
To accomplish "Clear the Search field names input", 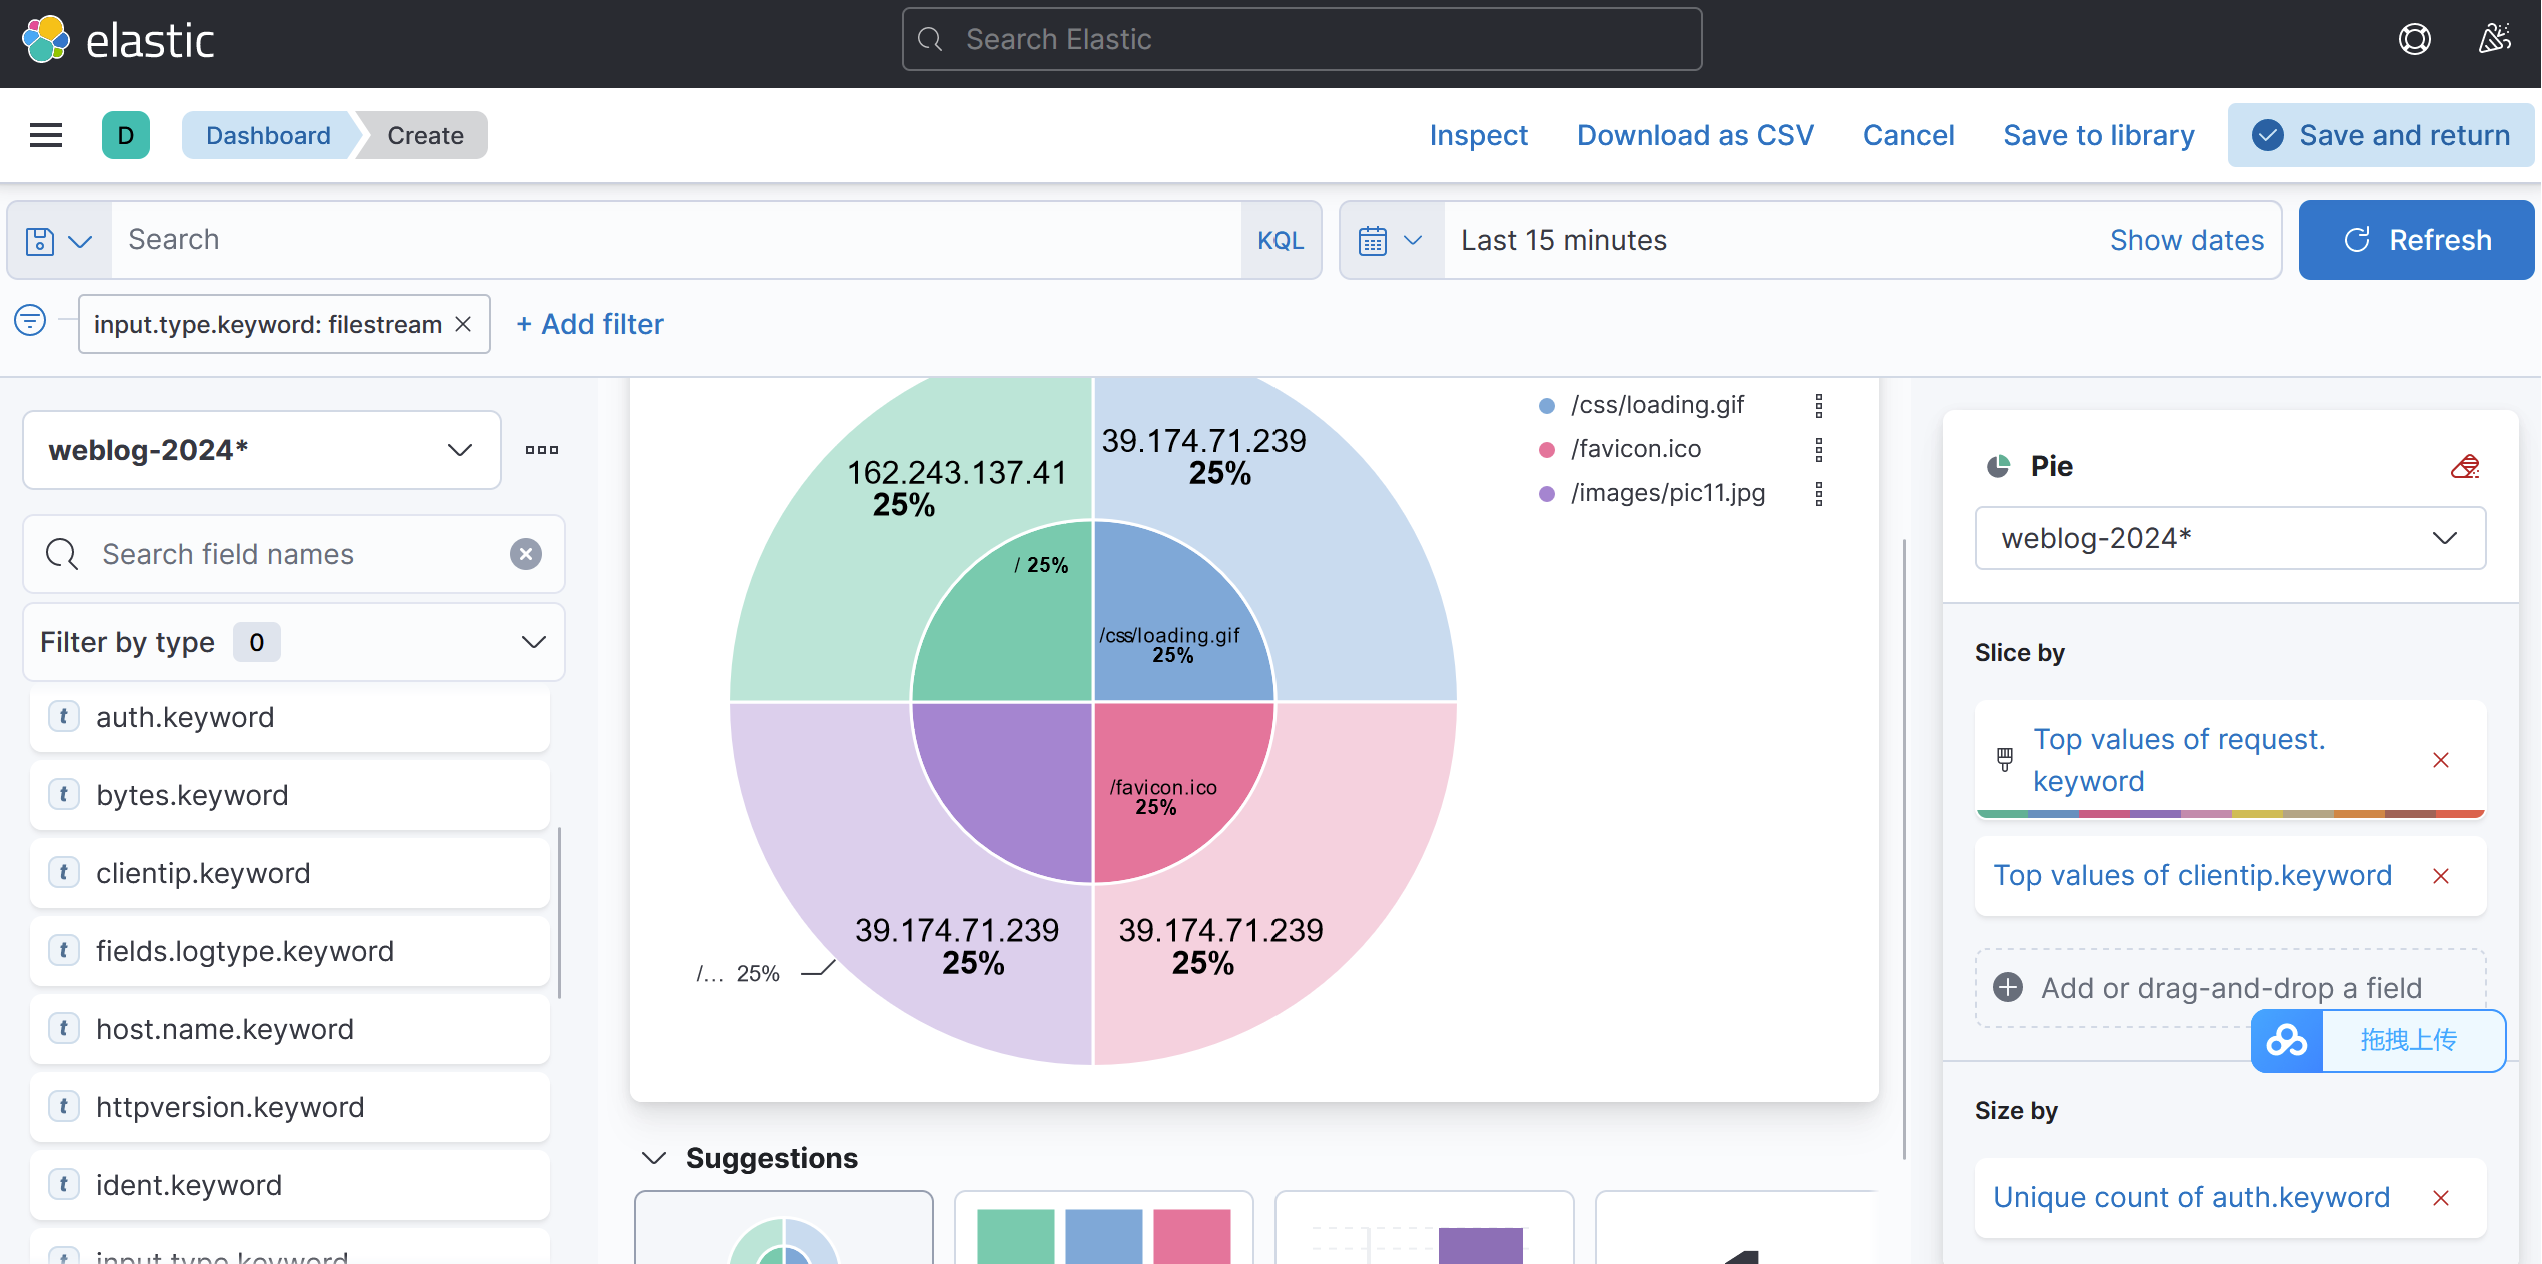I will [x=526, y=554].
